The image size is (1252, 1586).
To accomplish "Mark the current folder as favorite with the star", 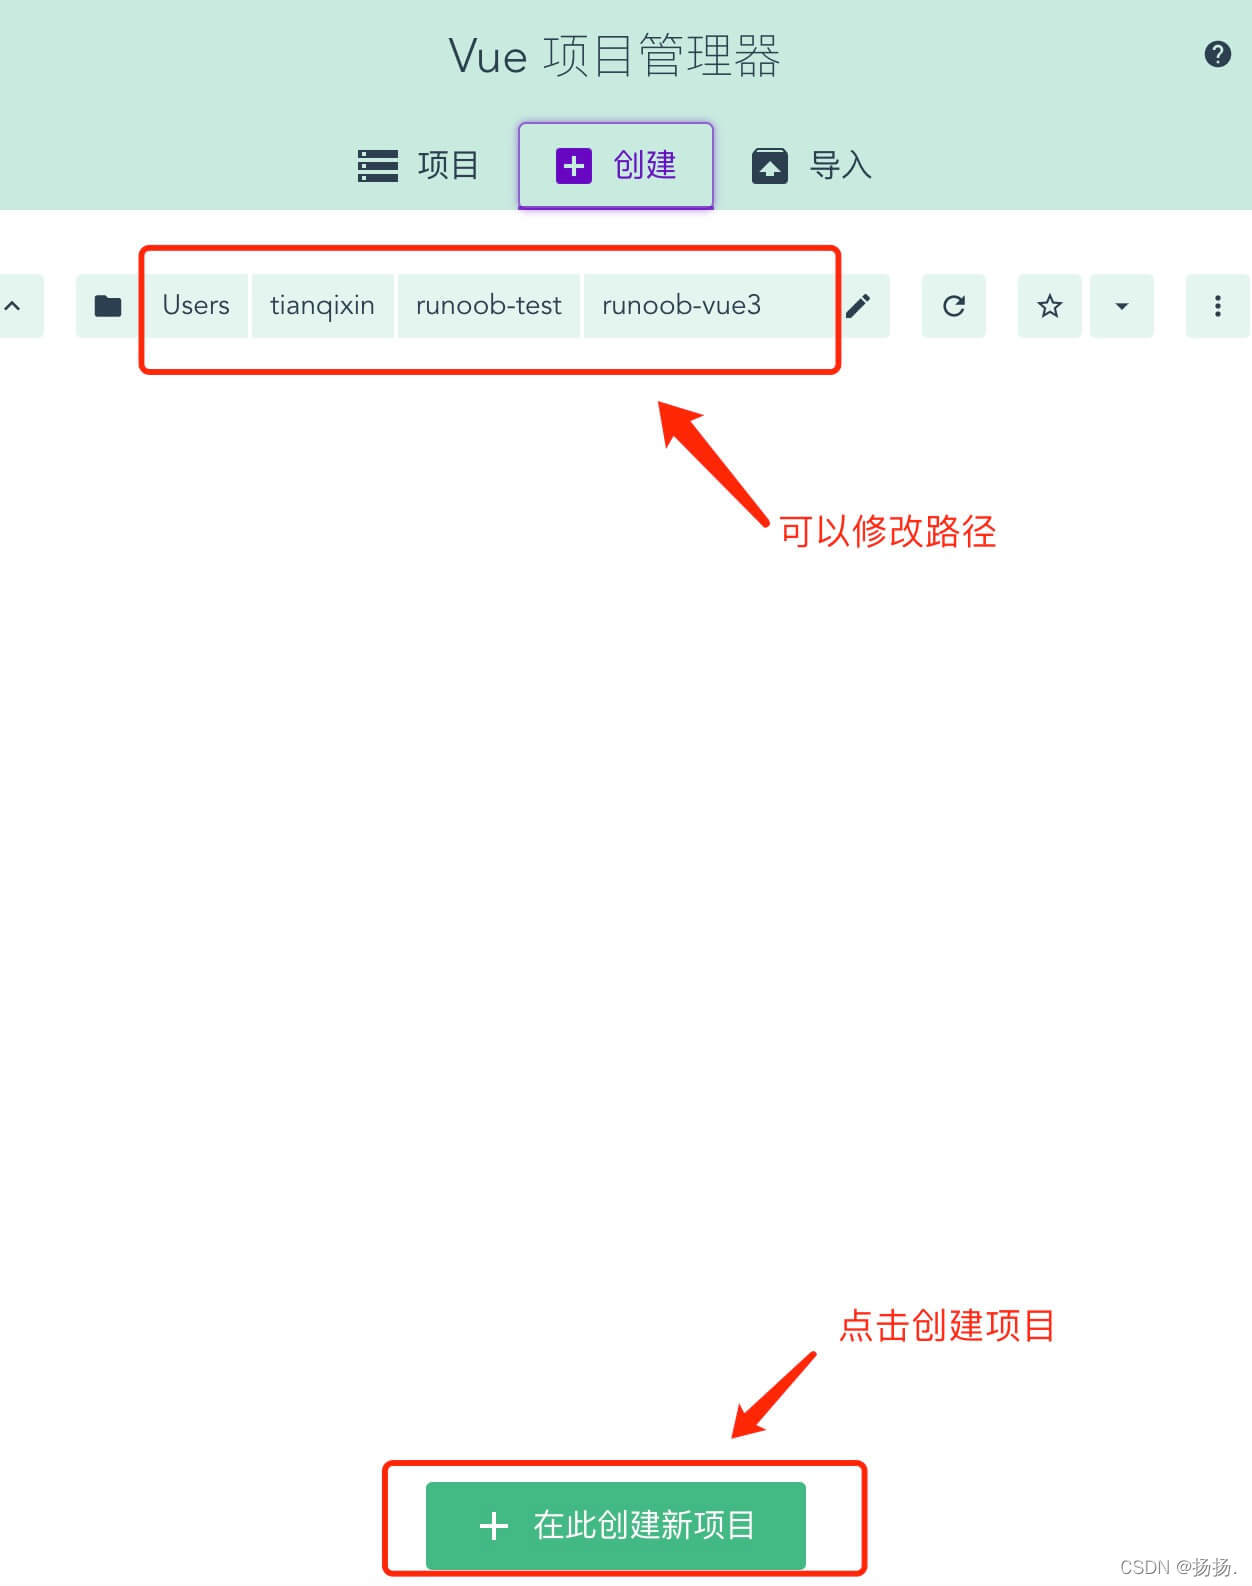I will click(1049, 306).
